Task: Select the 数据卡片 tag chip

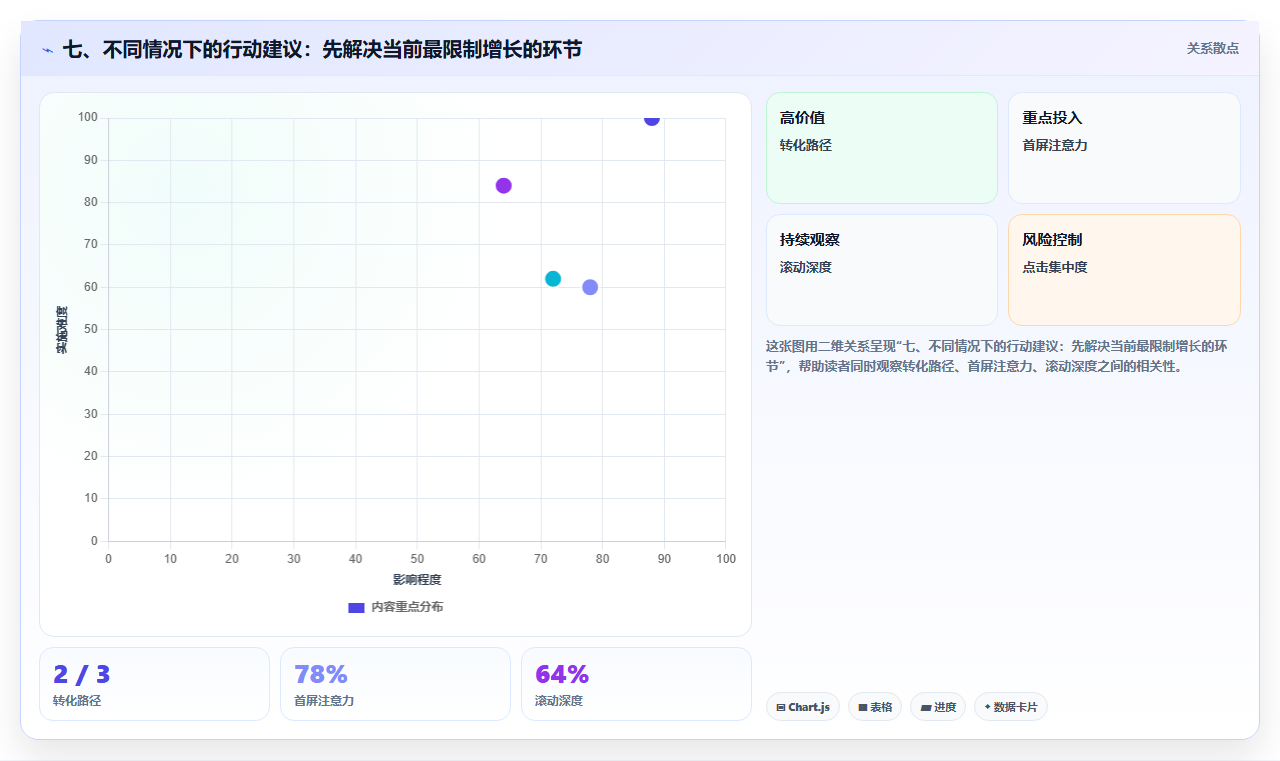Action: pyautogui.click(x=1011, y=707)
